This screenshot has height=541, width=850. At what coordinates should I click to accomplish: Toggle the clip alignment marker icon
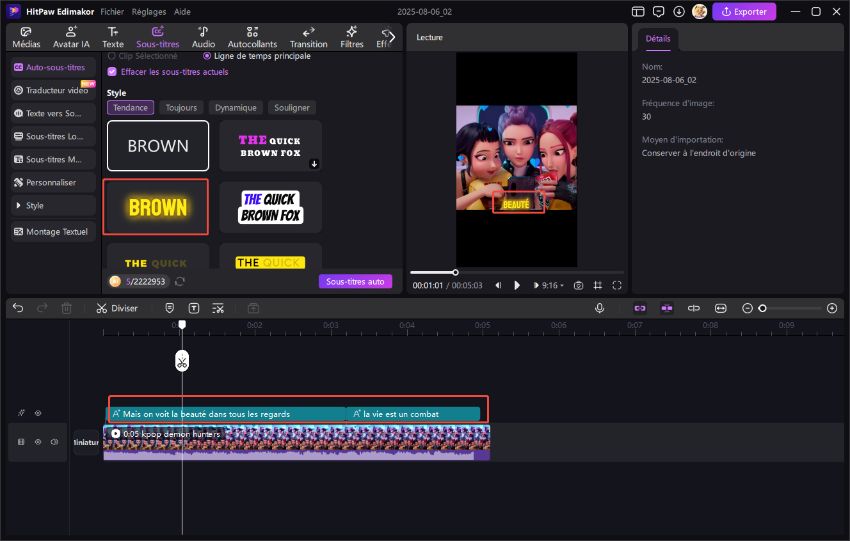693,308
